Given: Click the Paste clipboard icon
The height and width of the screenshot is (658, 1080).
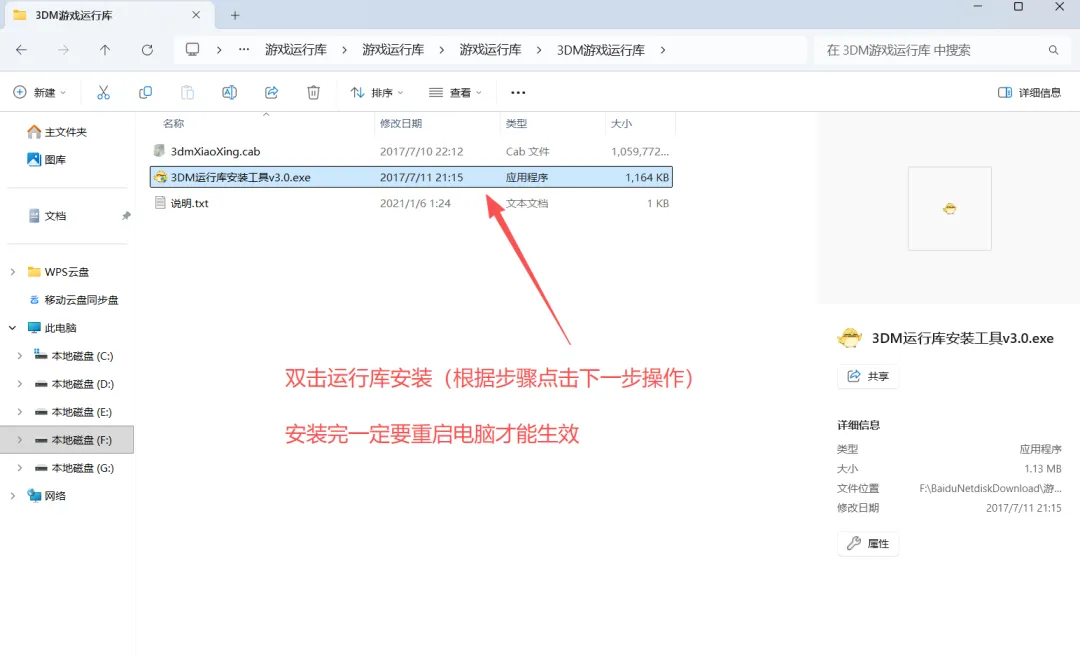Looking at the screenshot, I should click(187, 92).
